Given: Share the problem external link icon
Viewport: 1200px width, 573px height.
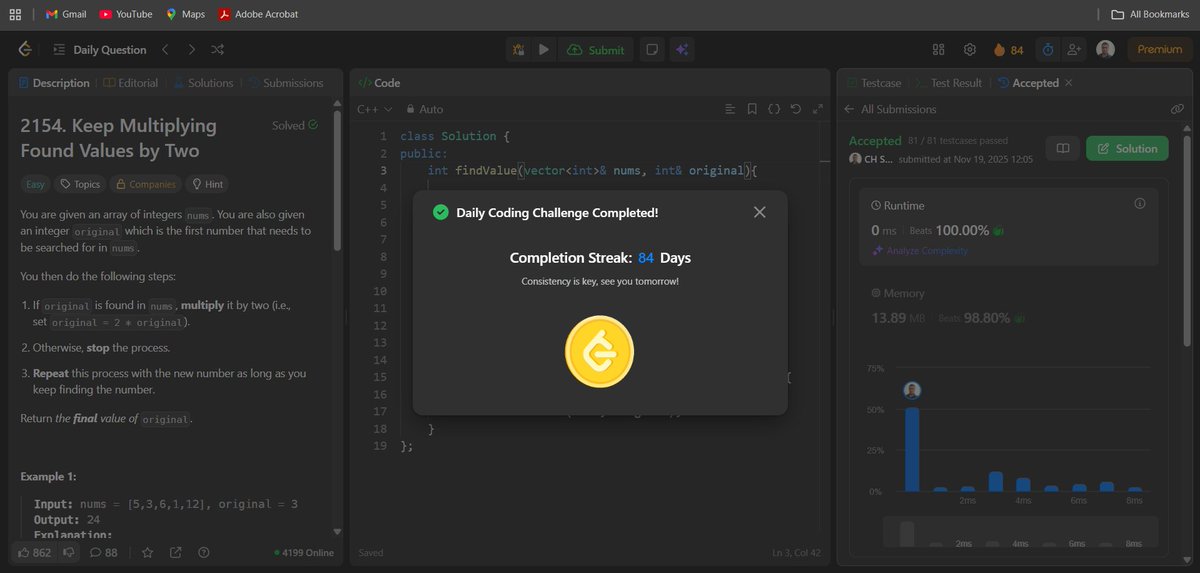Looking at the screenshot, I should (x=176, y=552).
